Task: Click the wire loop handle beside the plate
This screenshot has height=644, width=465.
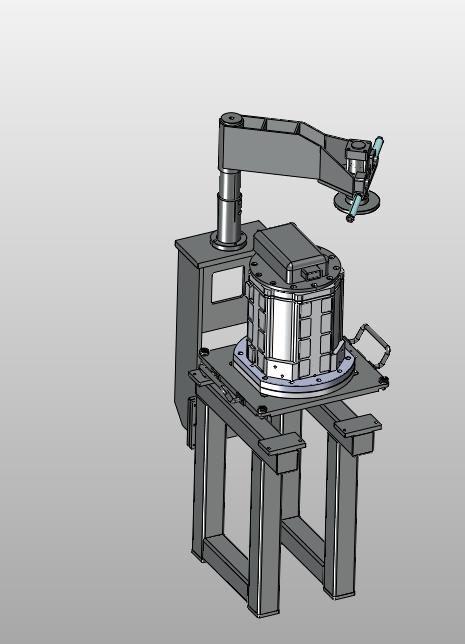Action: click(x=371, y=345)
